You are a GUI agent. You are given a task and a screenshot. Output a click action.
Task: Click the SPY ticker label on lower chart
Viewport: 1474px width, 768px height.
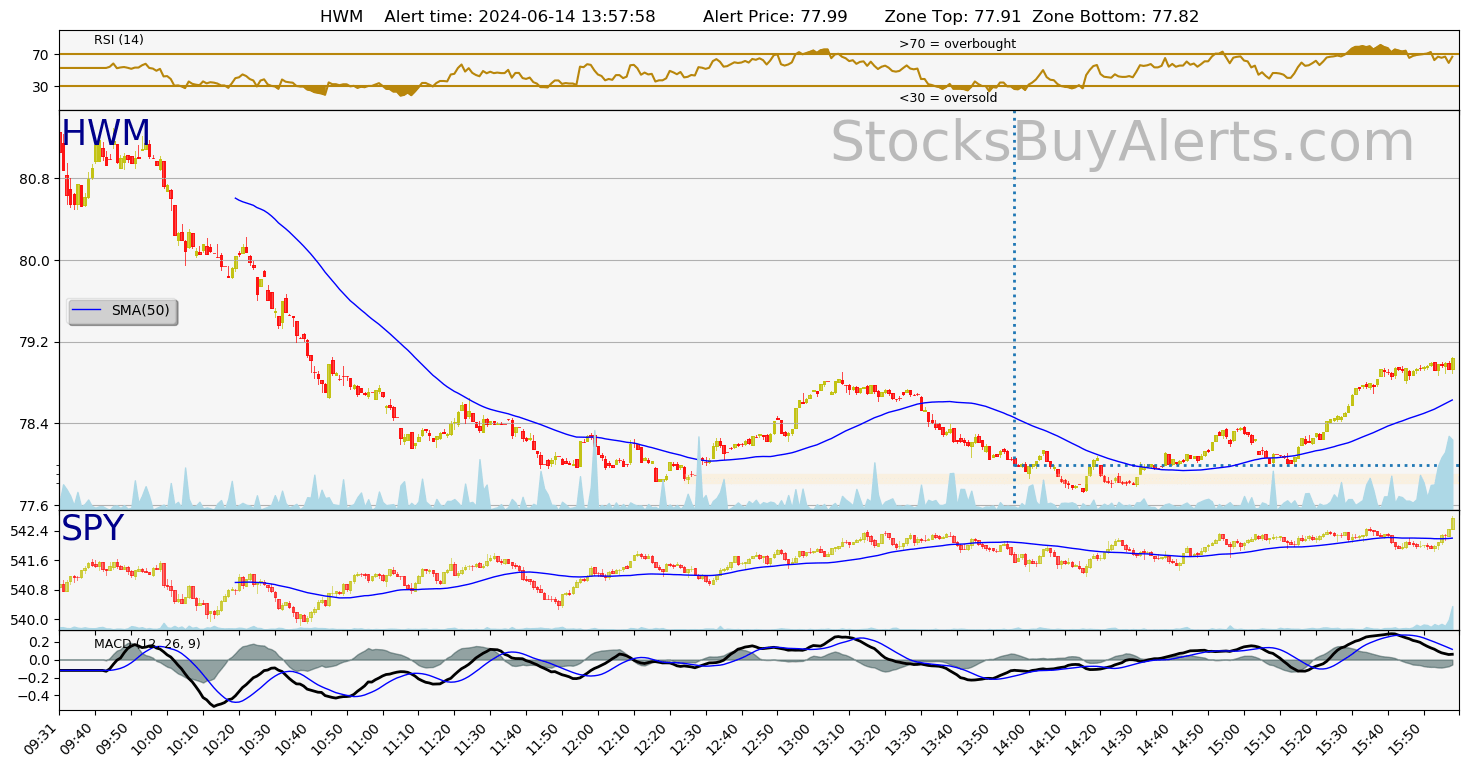92,529
